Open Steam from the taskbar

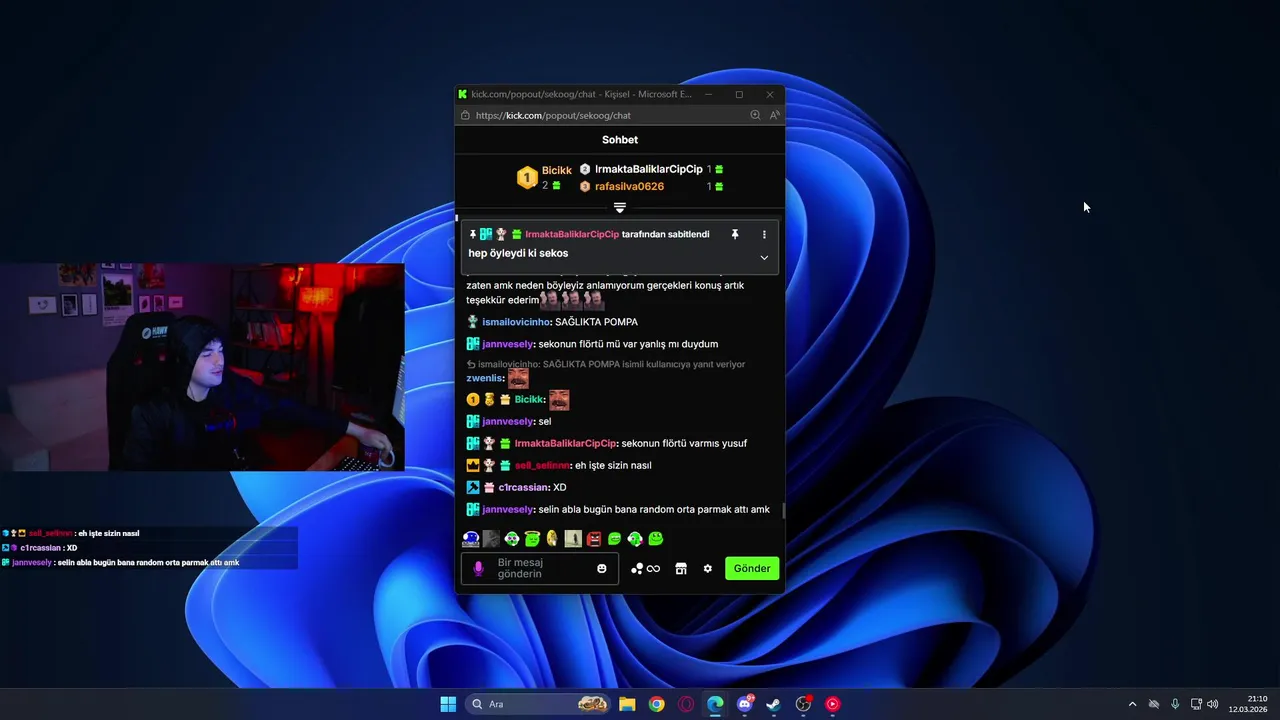pyautogui.click(x=774, y=704)
